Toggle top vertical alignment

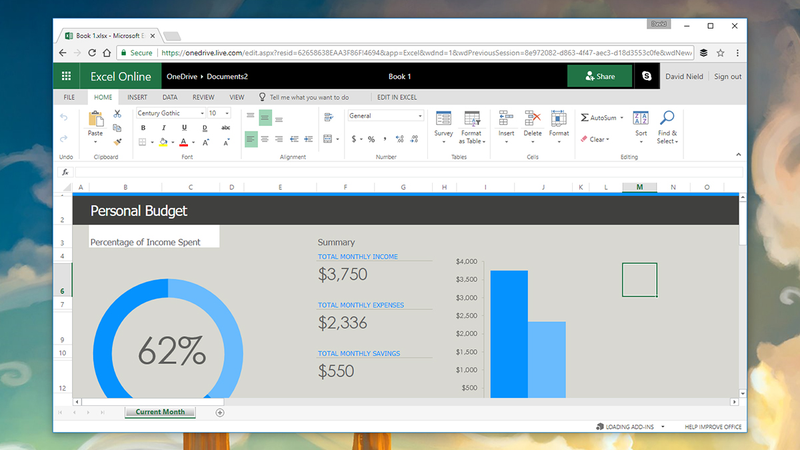click(x=251, y=116)
